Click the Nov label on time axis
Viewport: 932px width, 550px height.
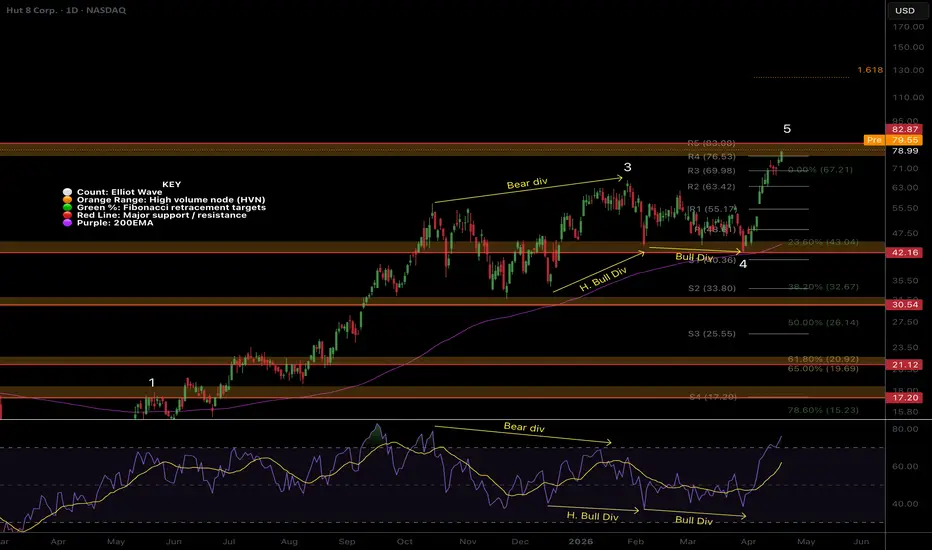point(468,542)
